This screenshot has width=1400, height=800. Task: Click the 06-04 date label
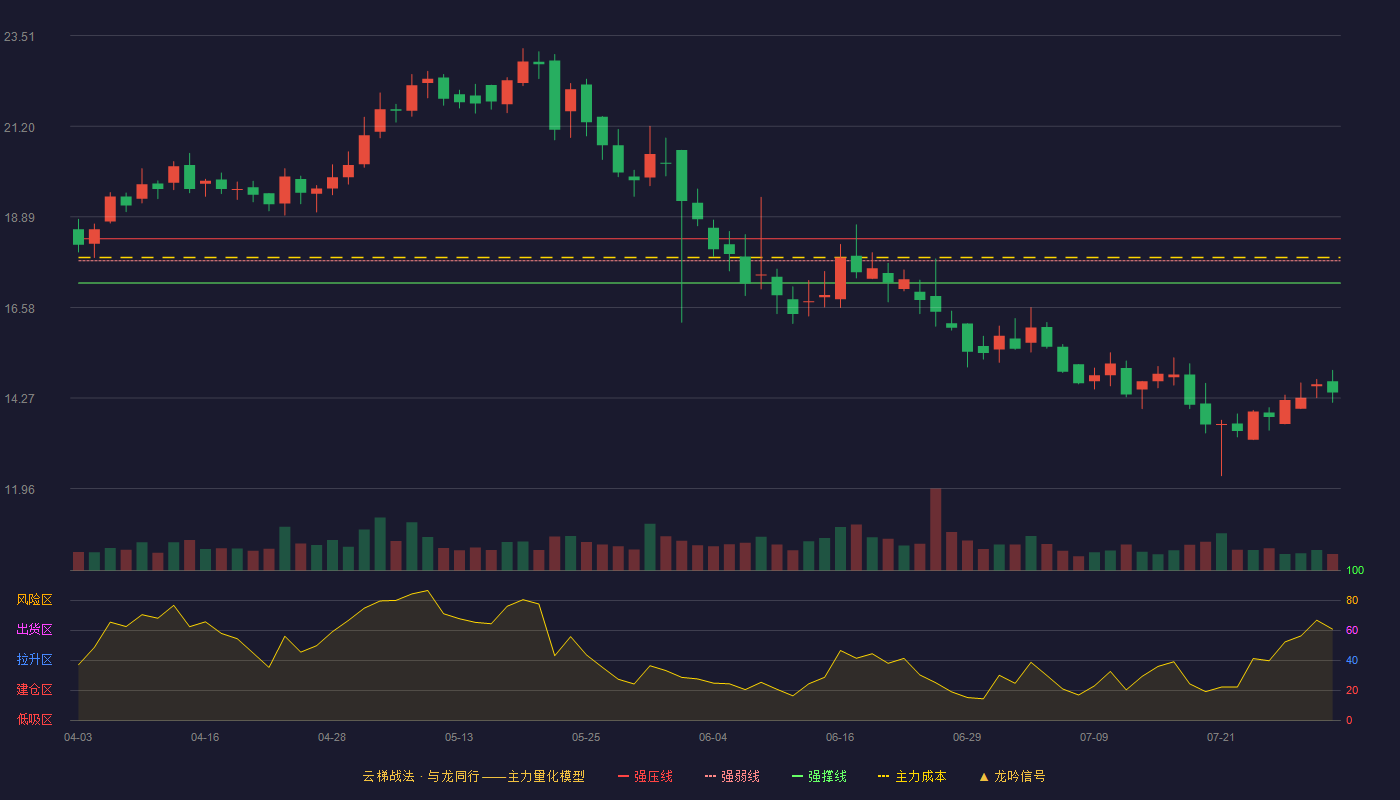[x=713, y=737]
